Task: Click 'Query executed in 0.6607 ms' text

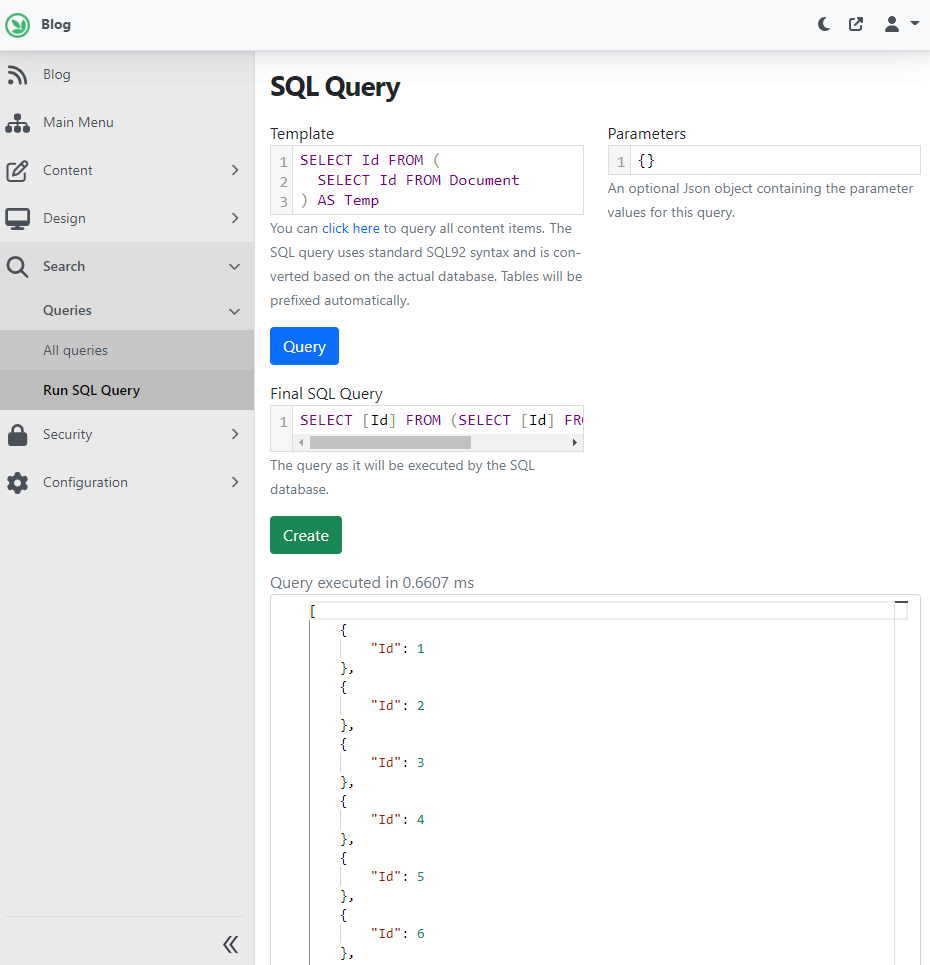Action: pos(372,583)
